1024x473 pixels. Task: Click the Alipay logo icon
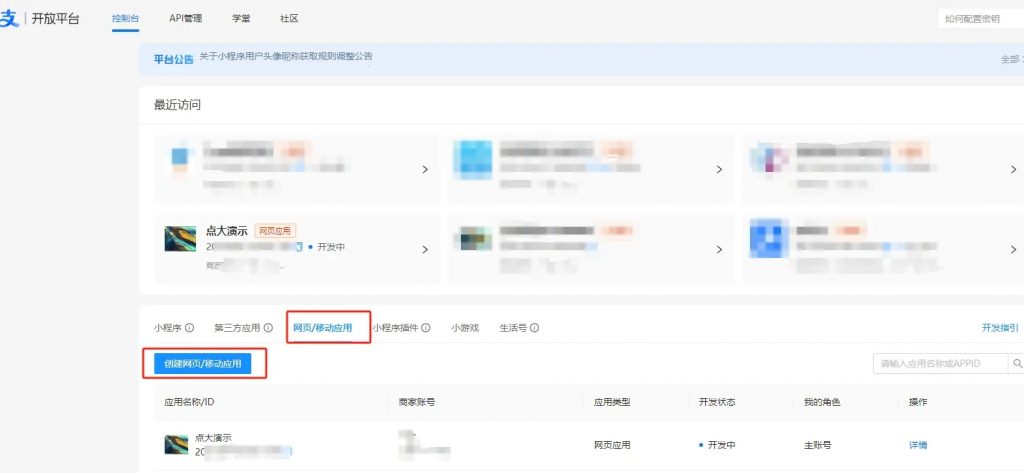click(9, 18)
